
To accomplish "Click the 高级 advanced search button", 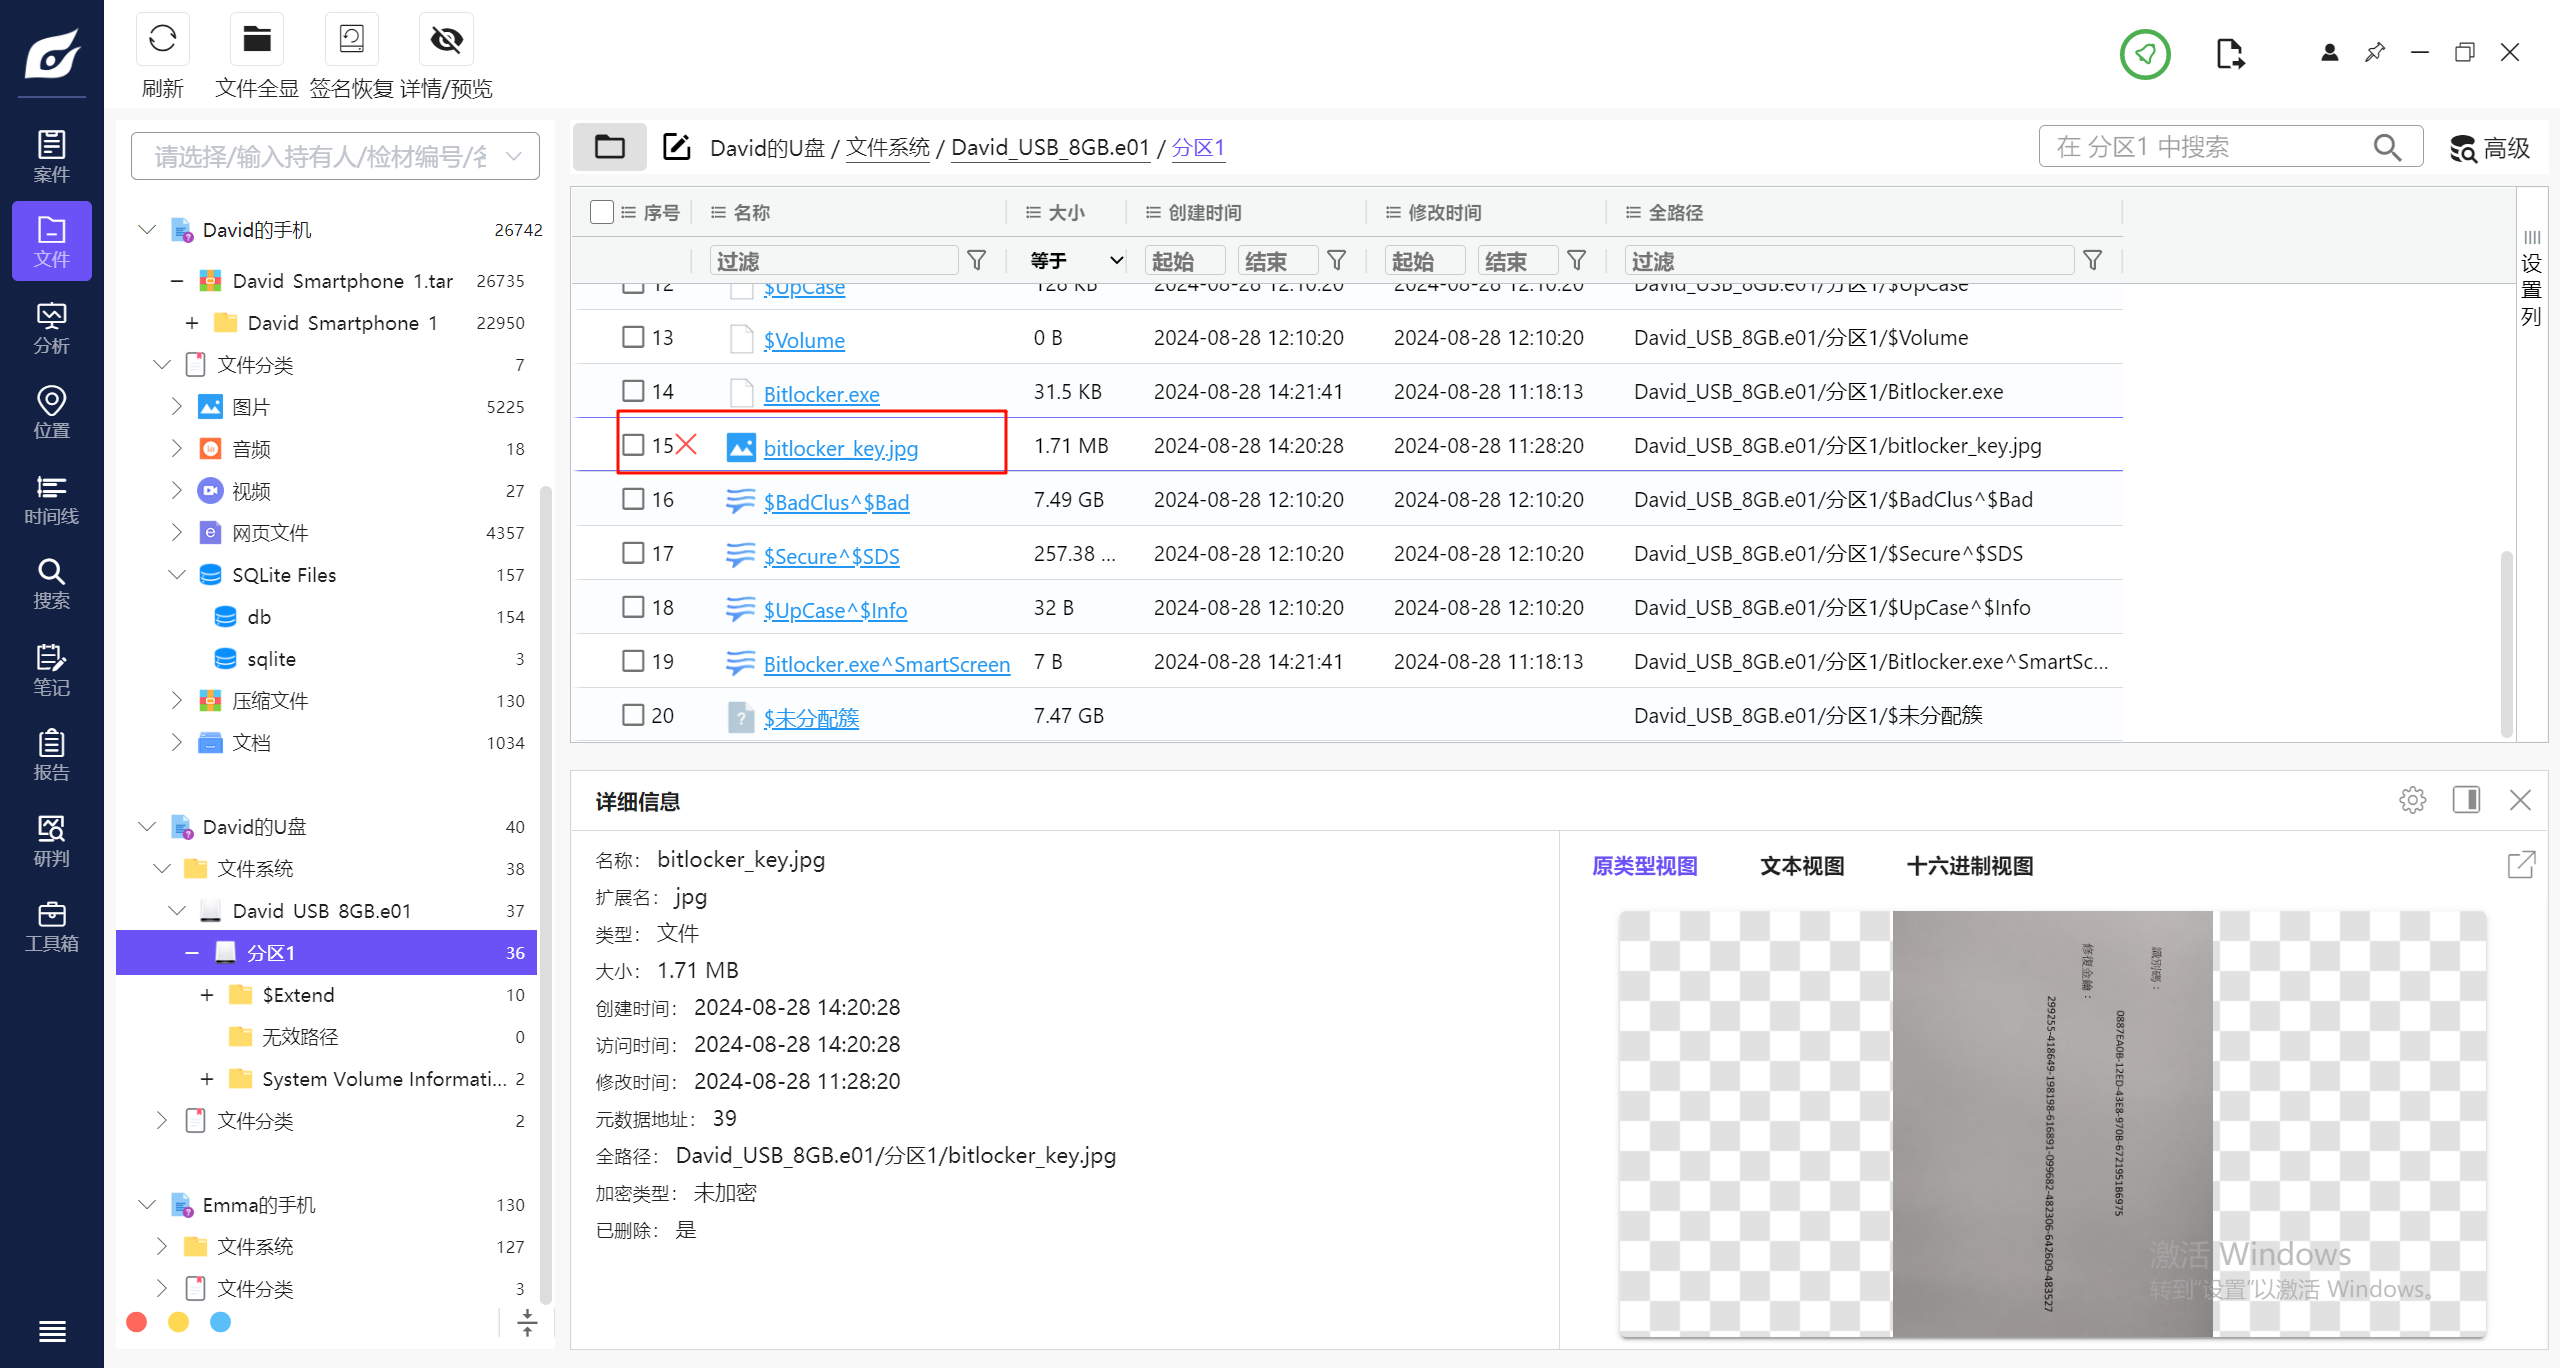I will pyautogui.click(x=2490, y=148).
